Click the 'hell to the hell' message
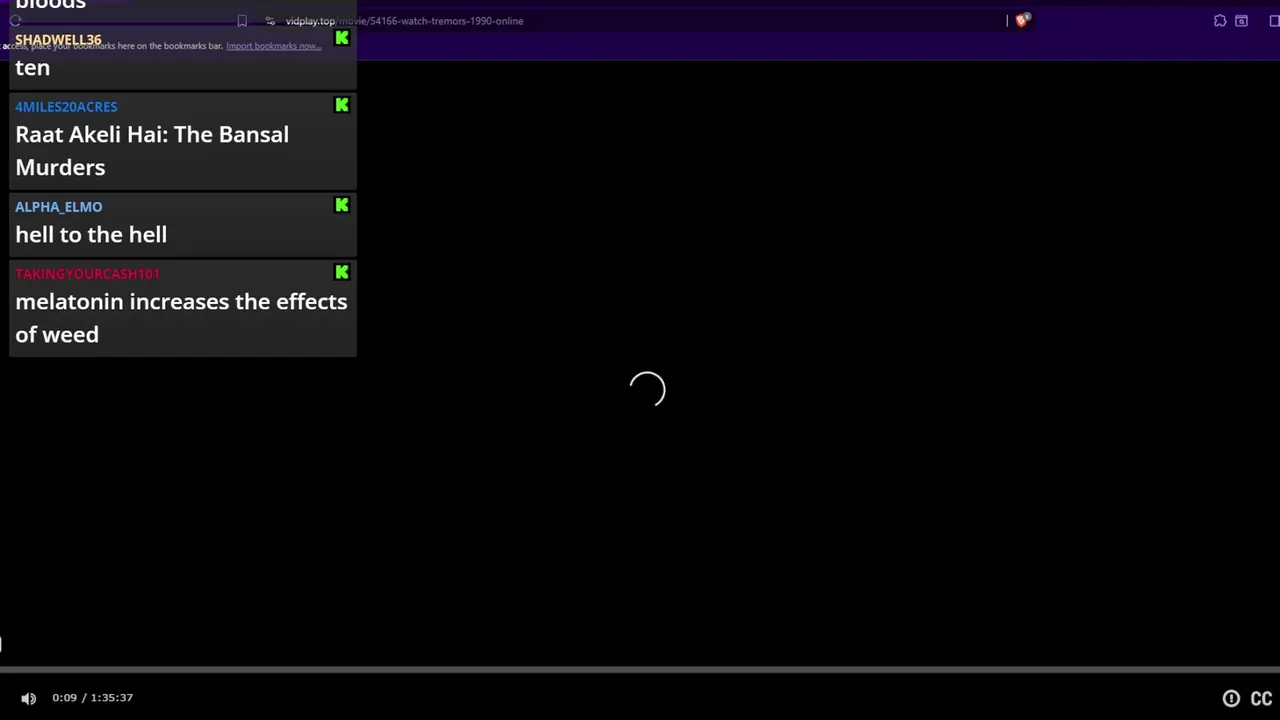Screen dimensions: 1280x720 91,235
